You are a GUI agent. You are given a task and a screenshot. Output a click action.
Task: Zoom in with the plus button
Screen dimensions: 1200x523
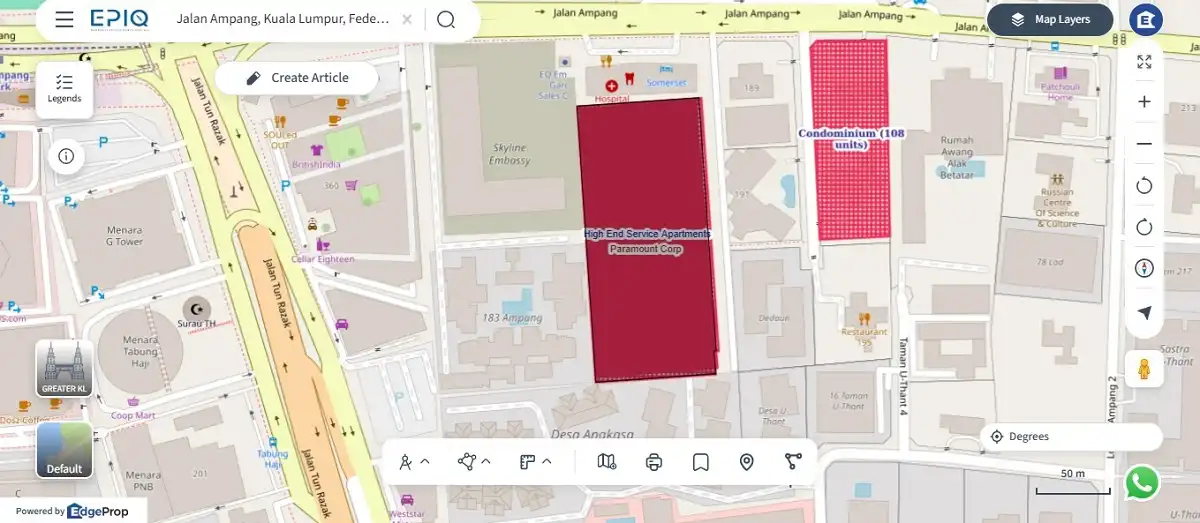pyautogui.click(x=1144, y=102)
